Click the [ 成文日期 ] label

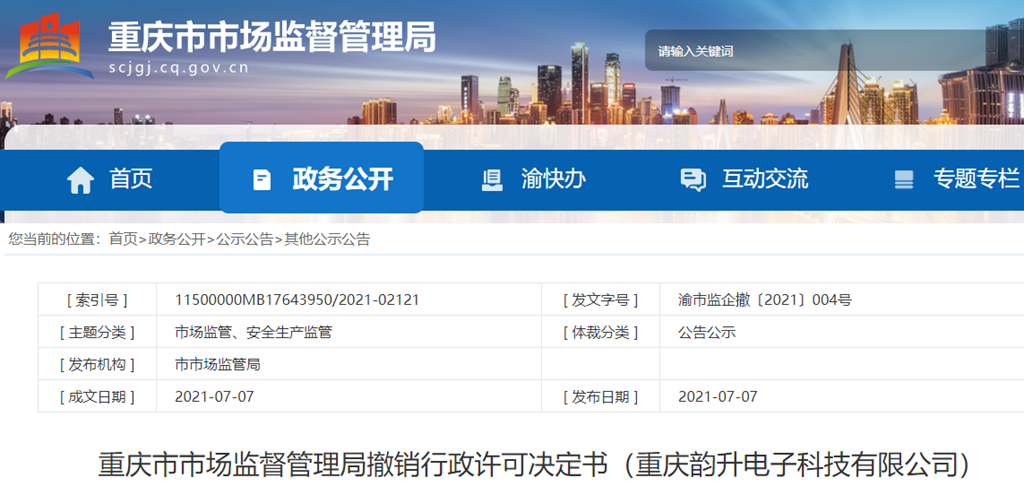click(x=97, y=396)
